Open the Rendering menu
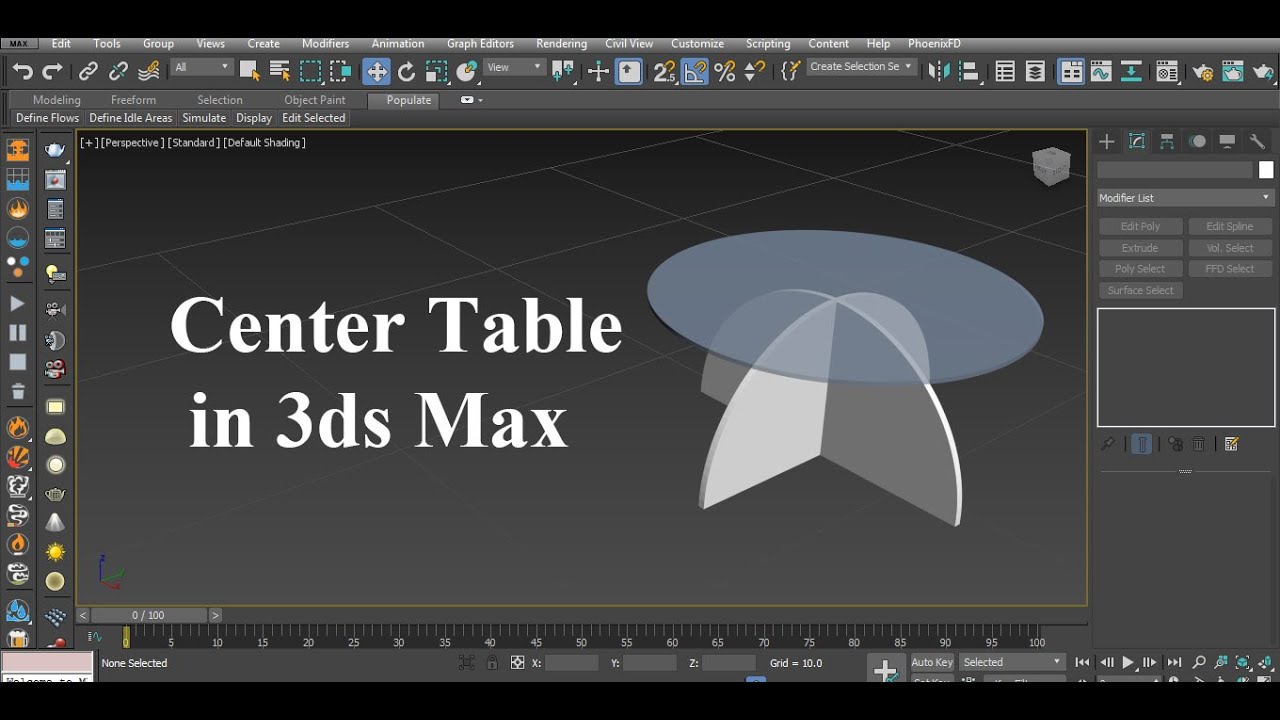Viewport: 1280px width, 720px height. click(561, 44)
